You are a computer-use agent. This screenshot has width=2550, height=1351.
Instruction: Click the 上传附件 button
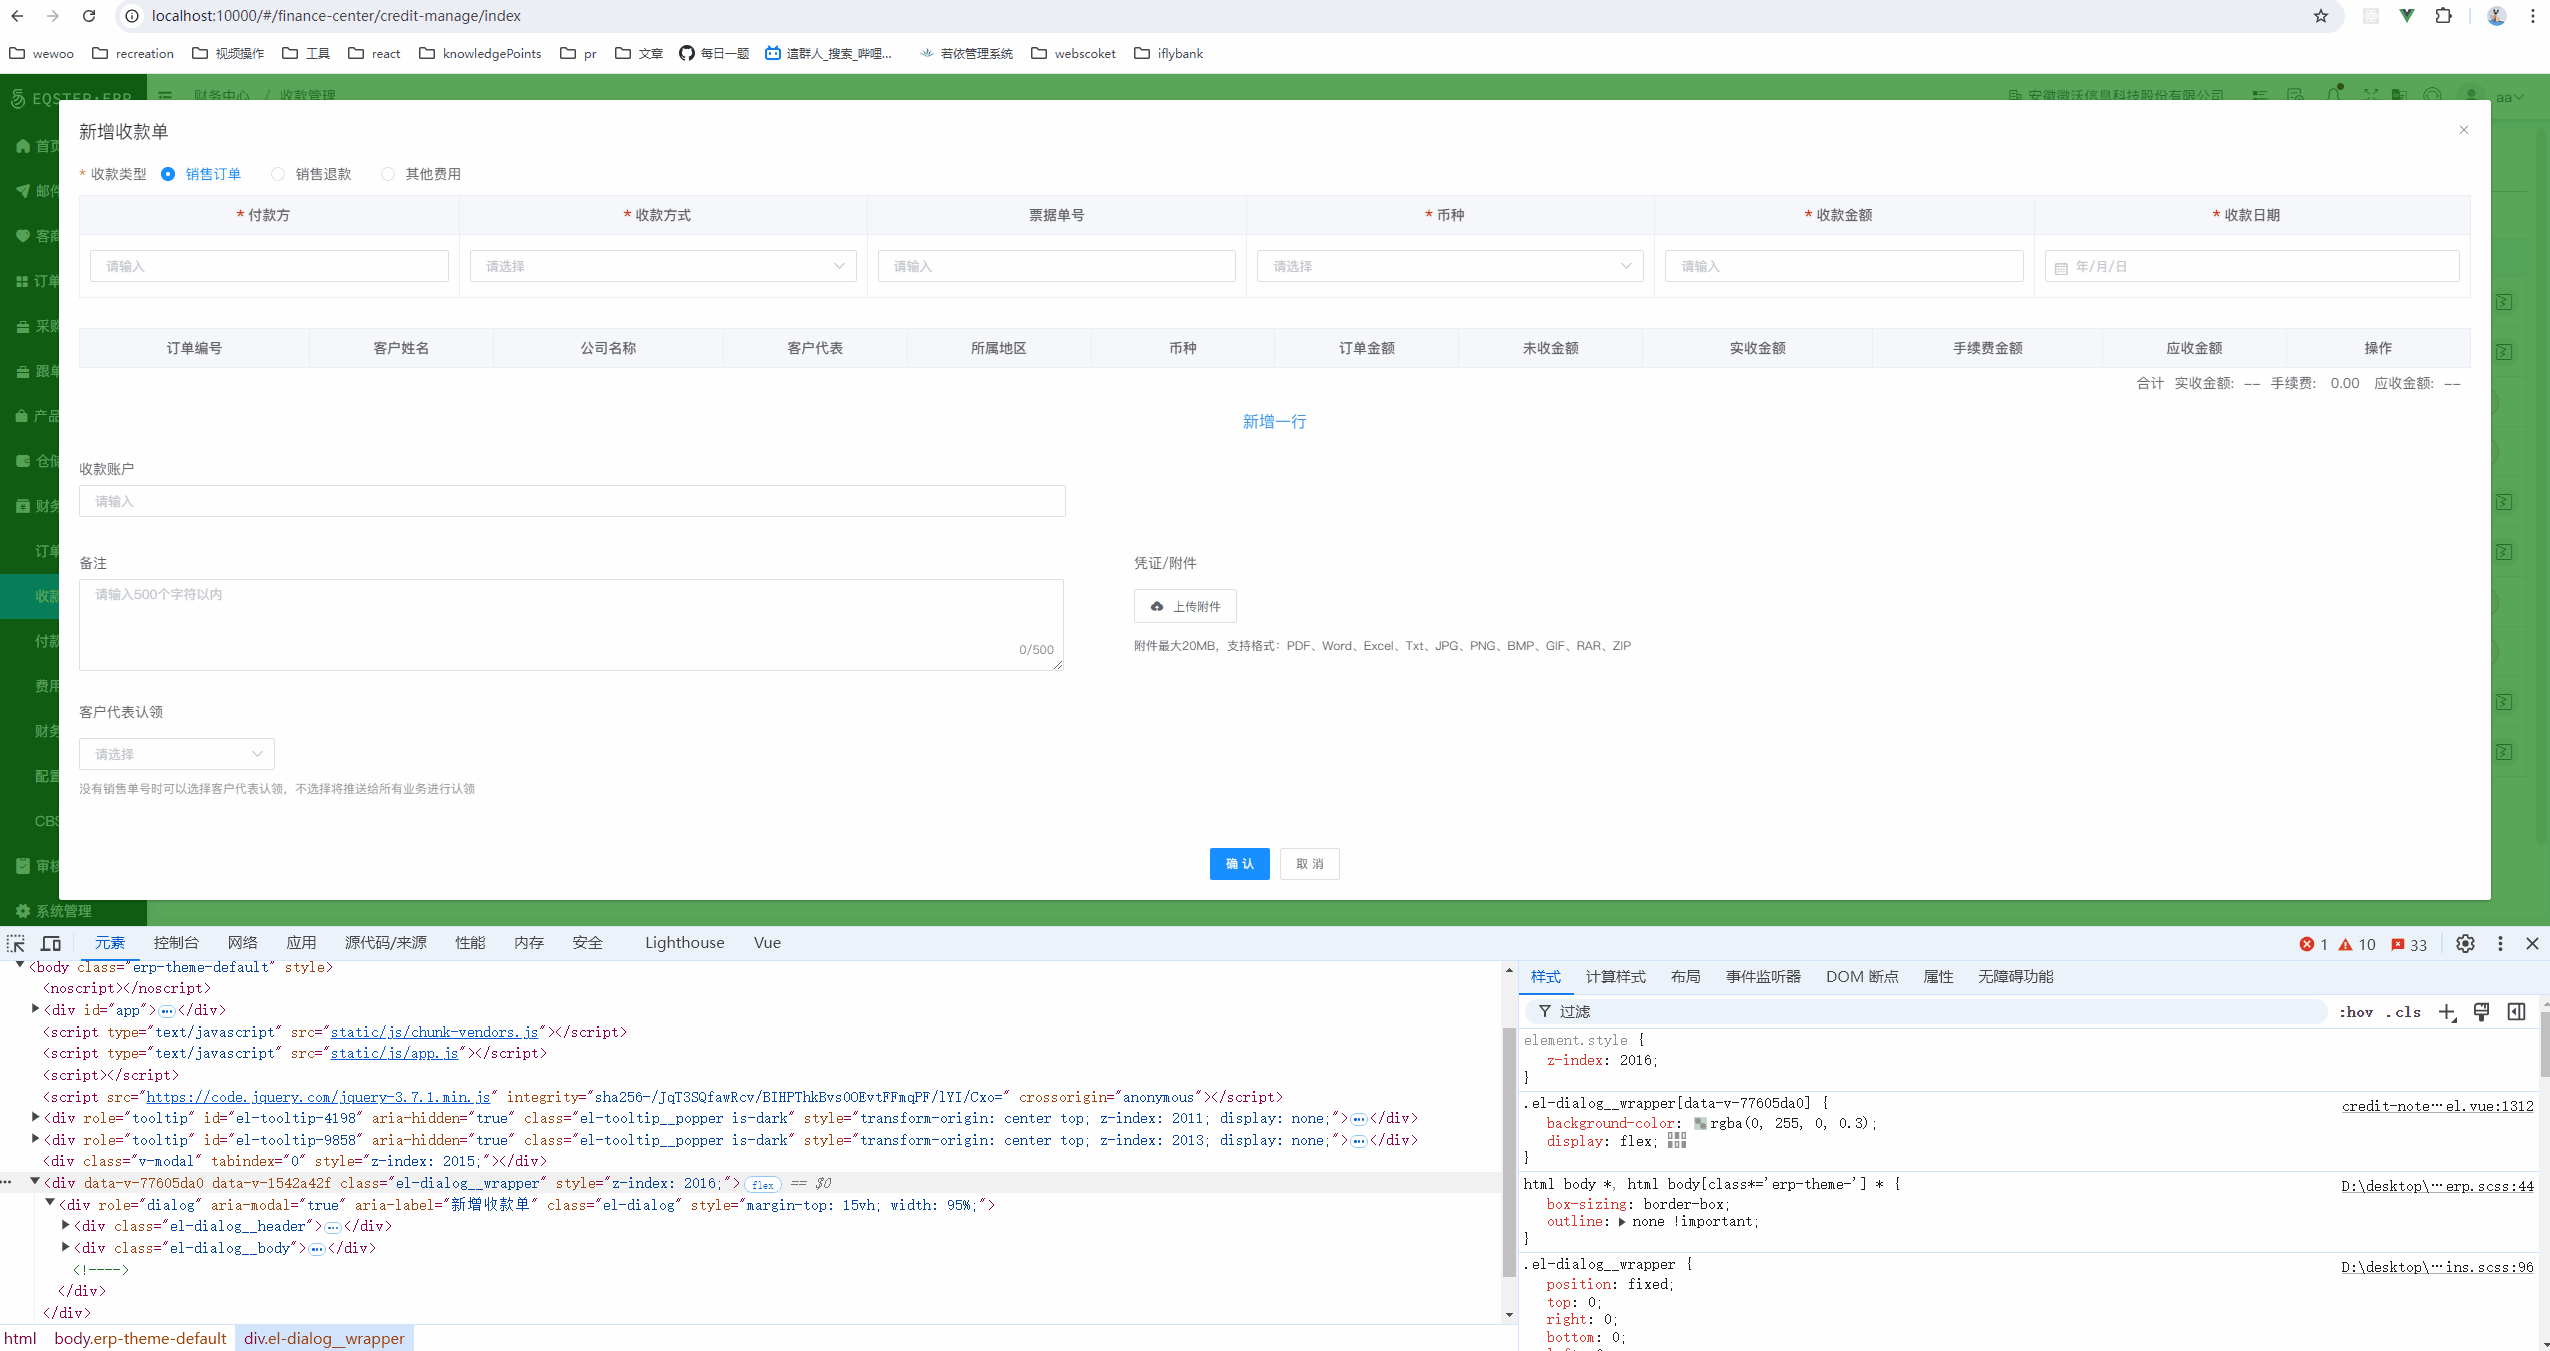click(1185, 606)
